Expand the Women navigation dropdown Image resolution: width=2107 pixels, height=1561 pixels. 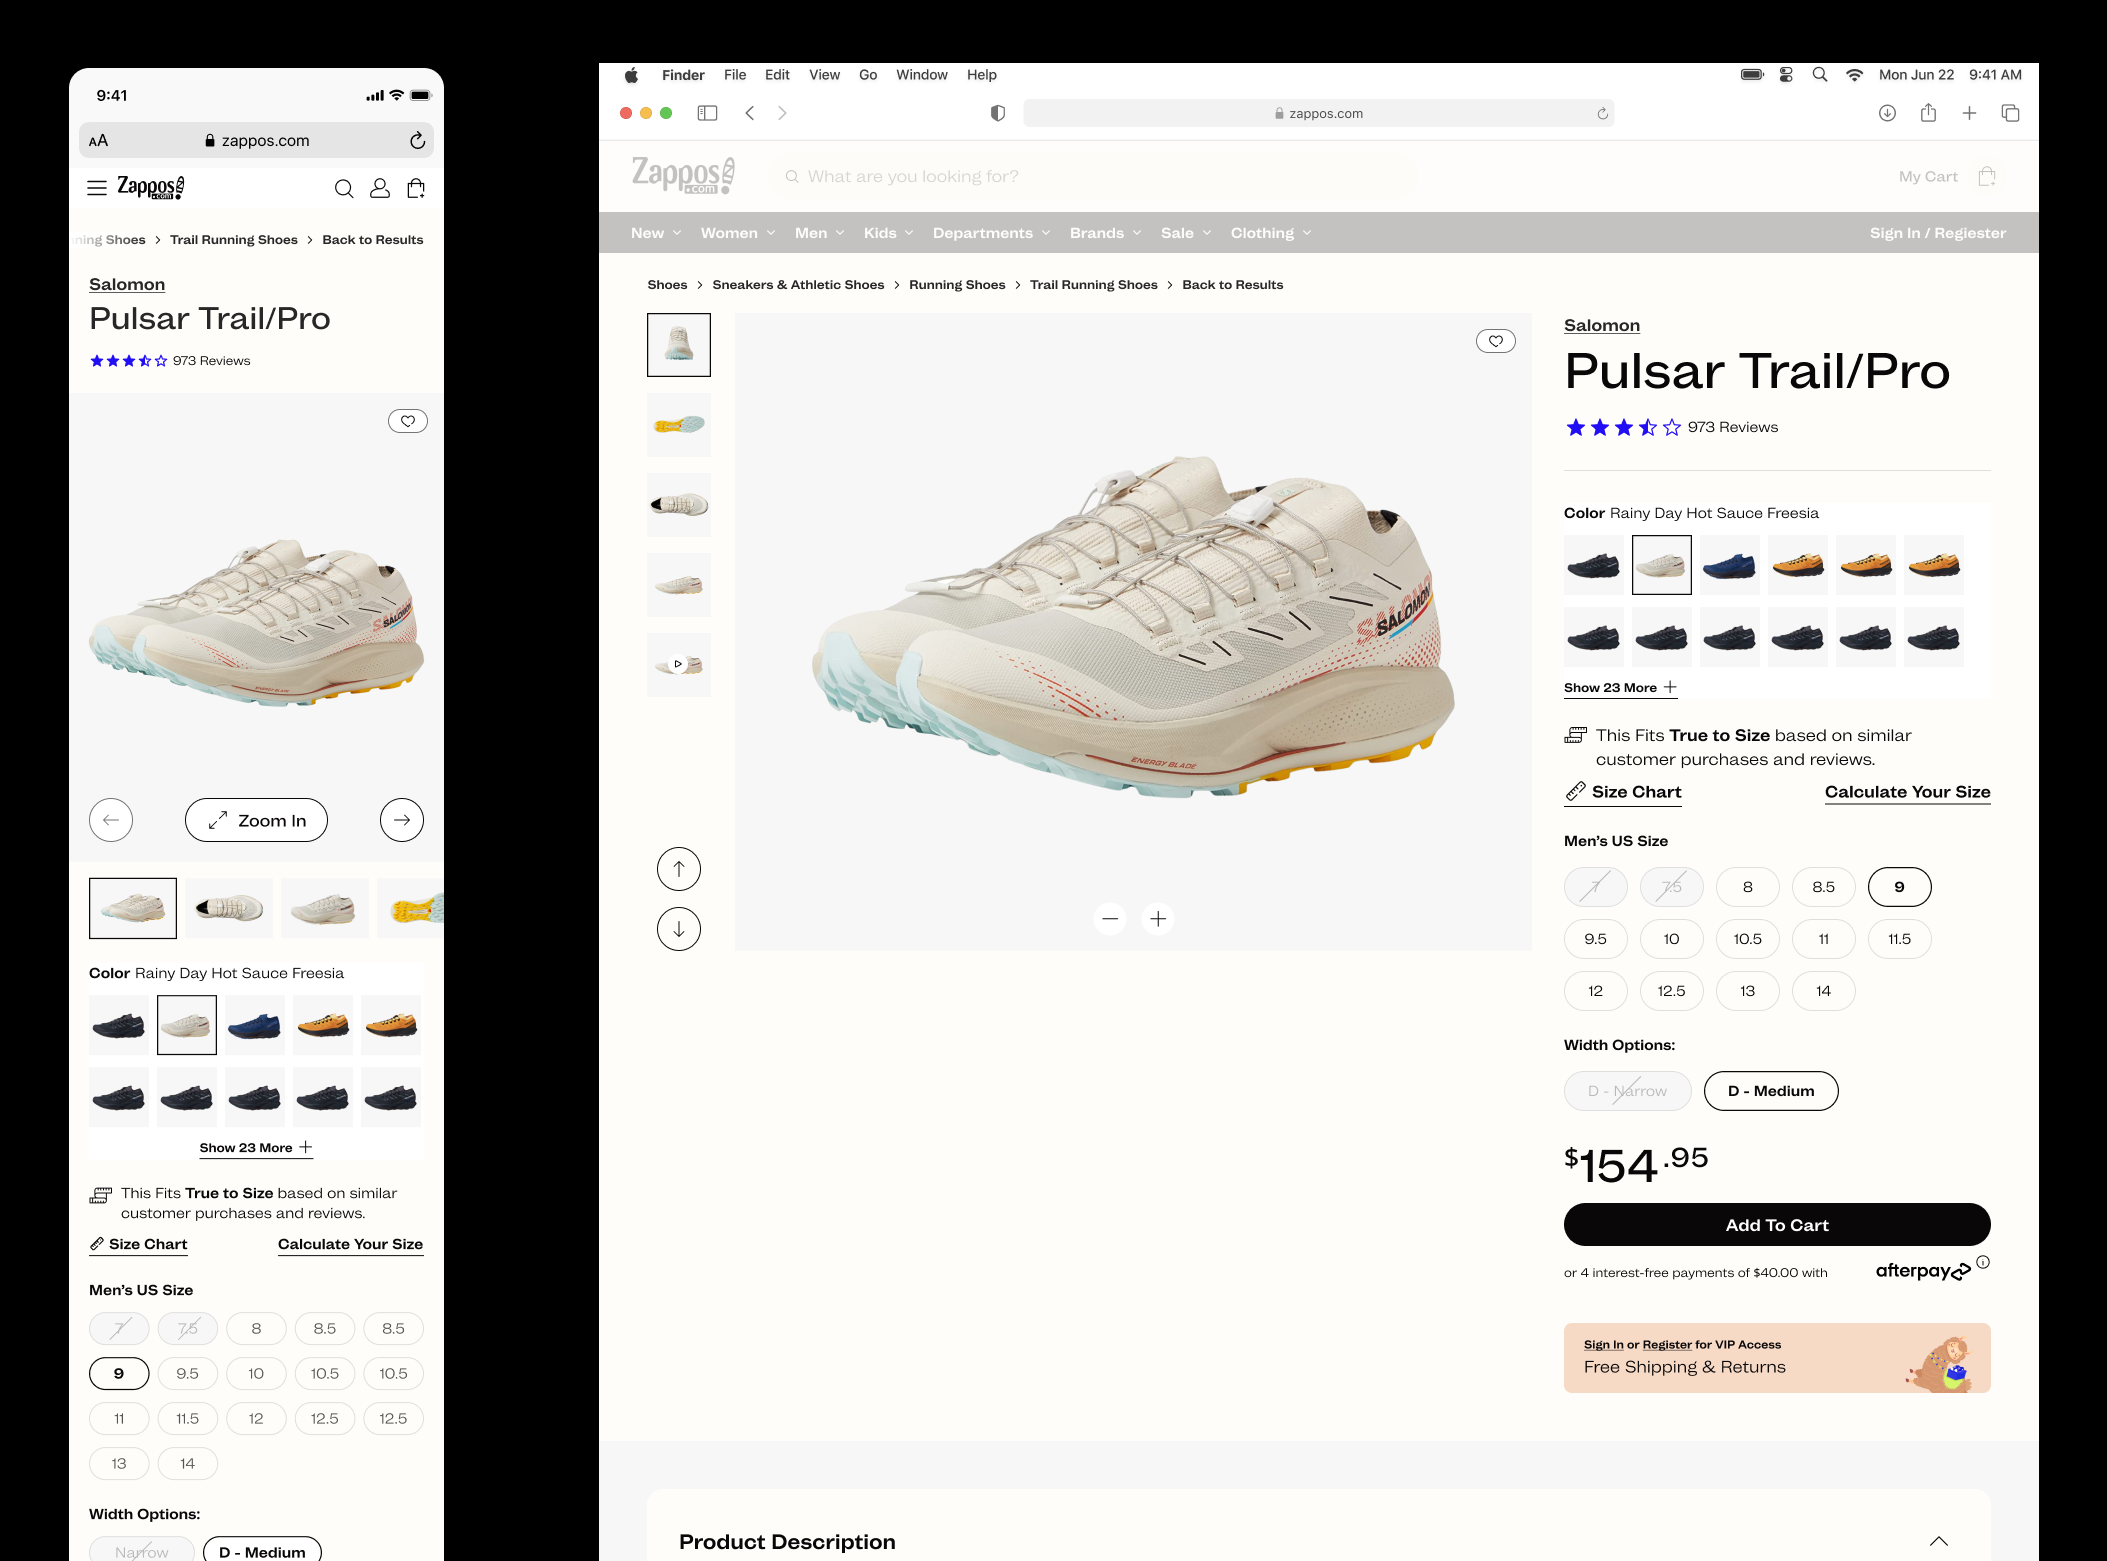pyautogui.click(x=738, y=233)
